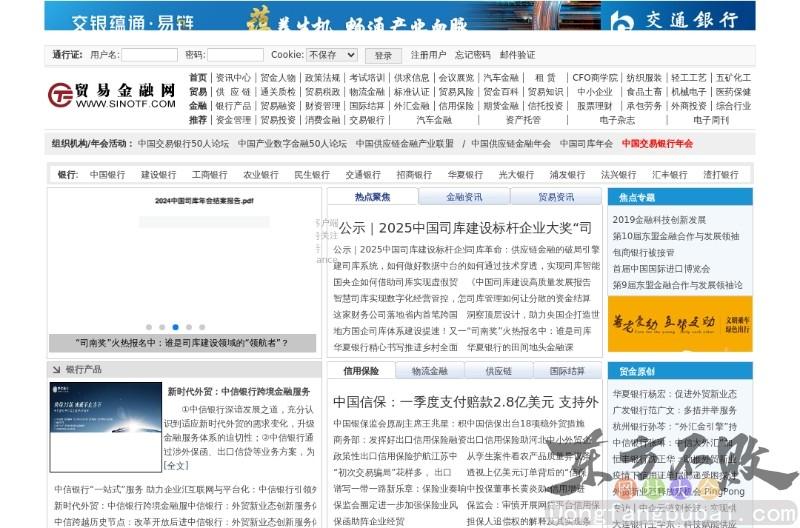The image size is (800, 528).
Task: Open headline 中国信保：一季度支付赔款2.8亿美元
Action: (x=466, y=403)
